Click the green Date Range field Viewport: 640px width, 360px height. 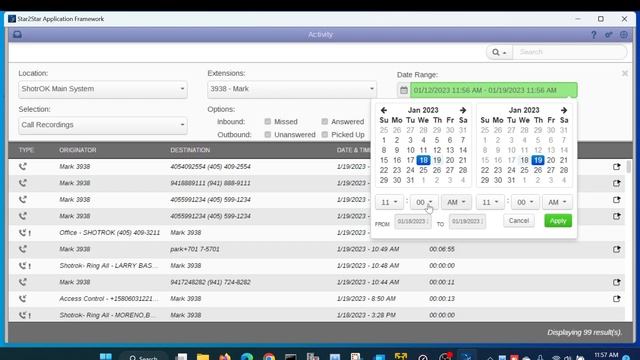click(x=493, y=90)
